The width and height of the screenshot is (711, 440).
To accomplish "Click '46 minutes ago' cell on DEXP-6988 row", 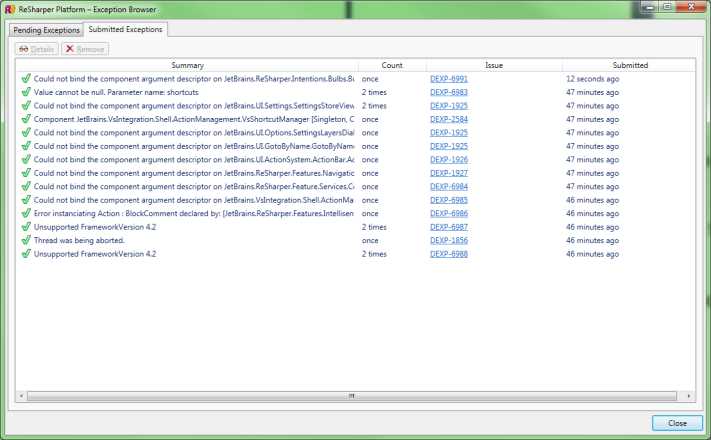I will tap(592, 254).
